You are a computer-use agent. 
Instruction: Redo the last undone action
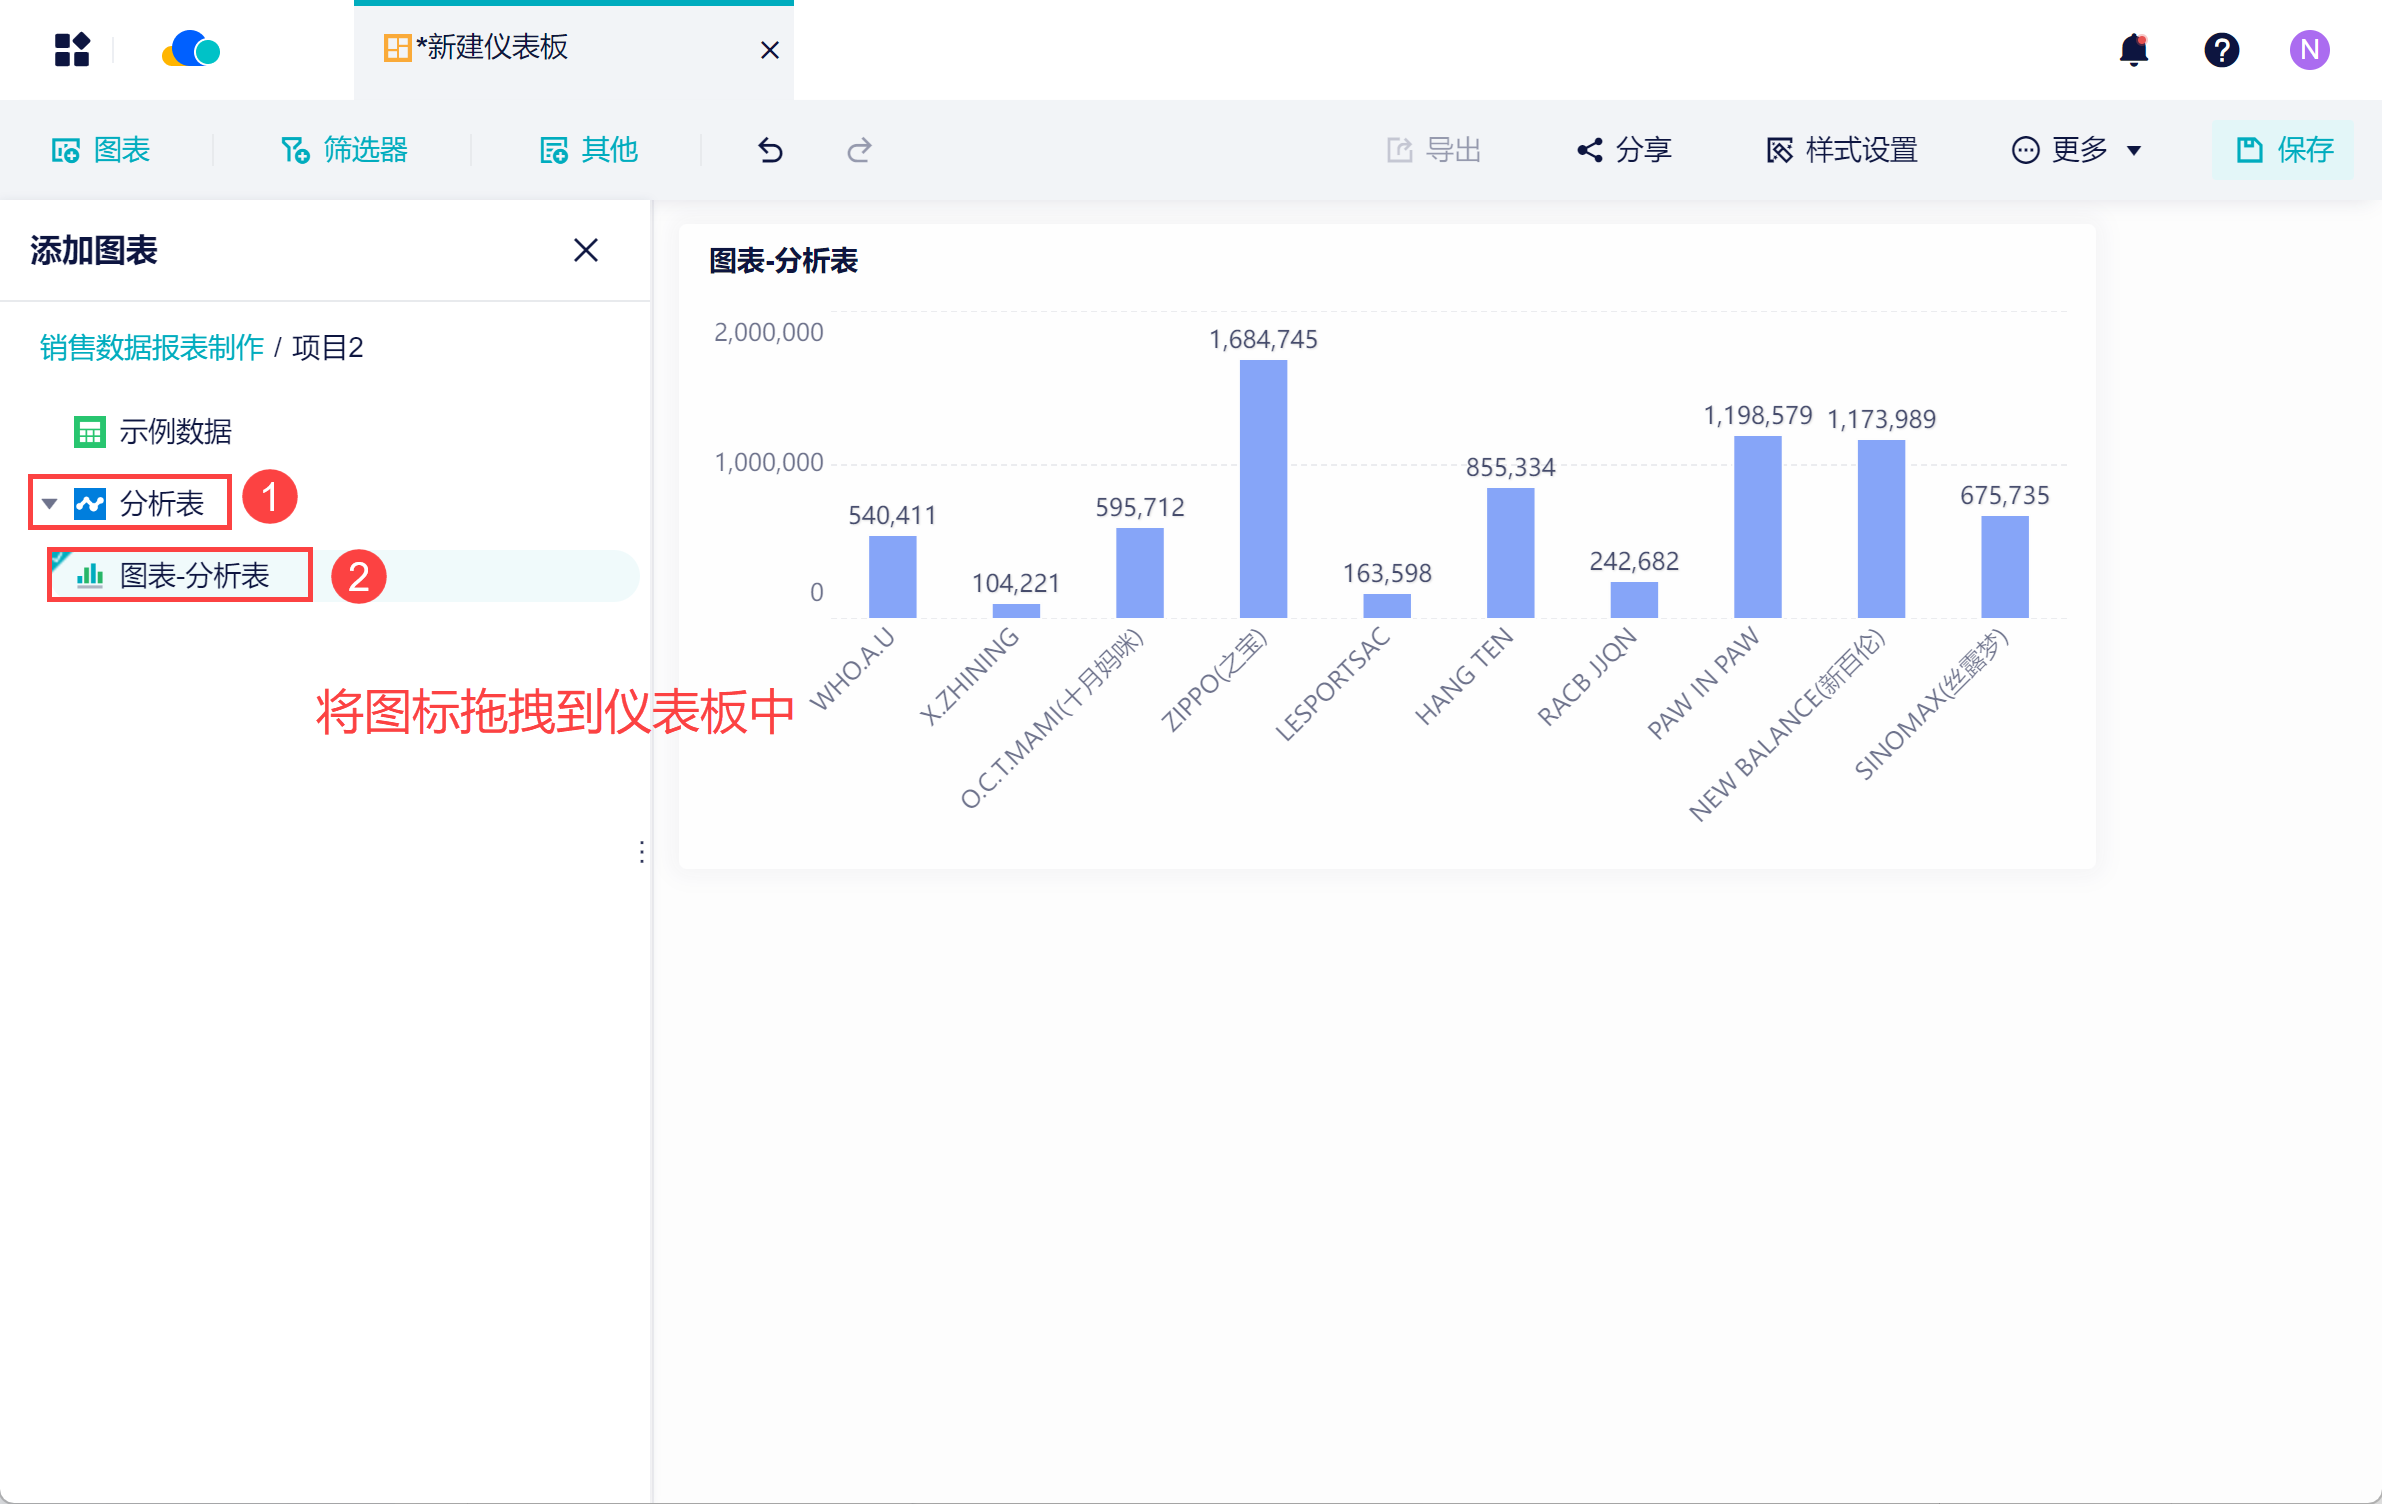859,150
